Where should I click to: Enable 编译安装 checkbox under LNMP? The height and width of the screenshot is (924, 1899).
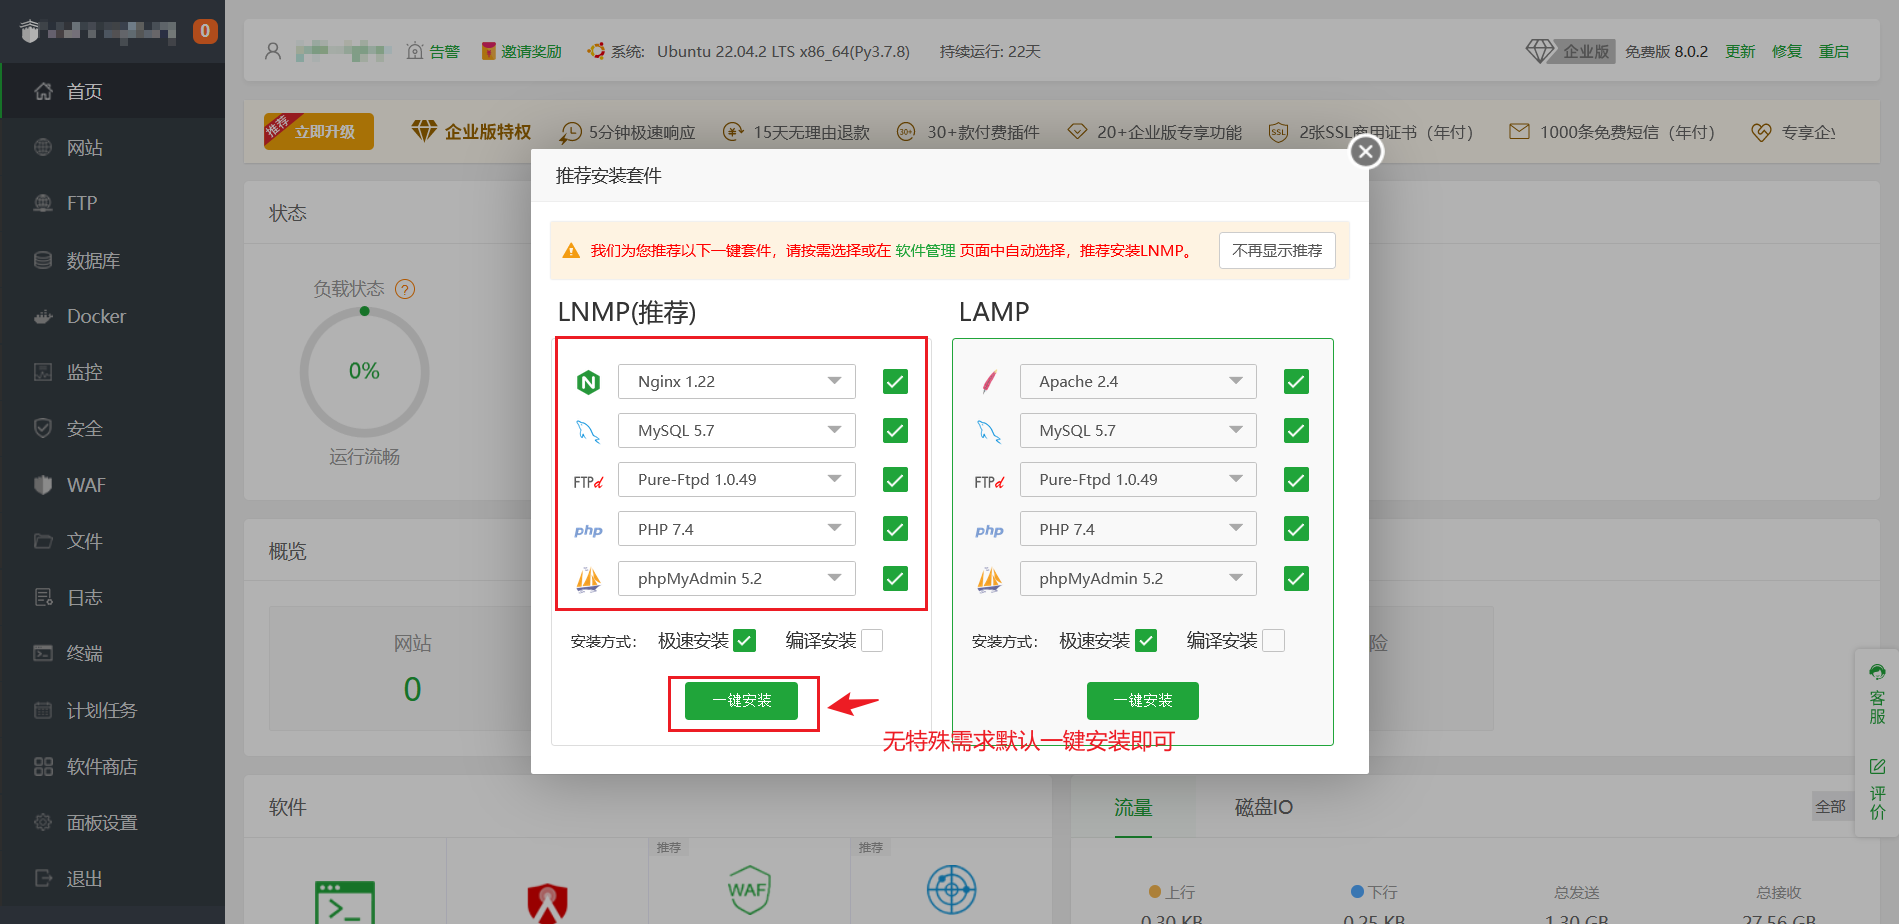coord(872,640)
